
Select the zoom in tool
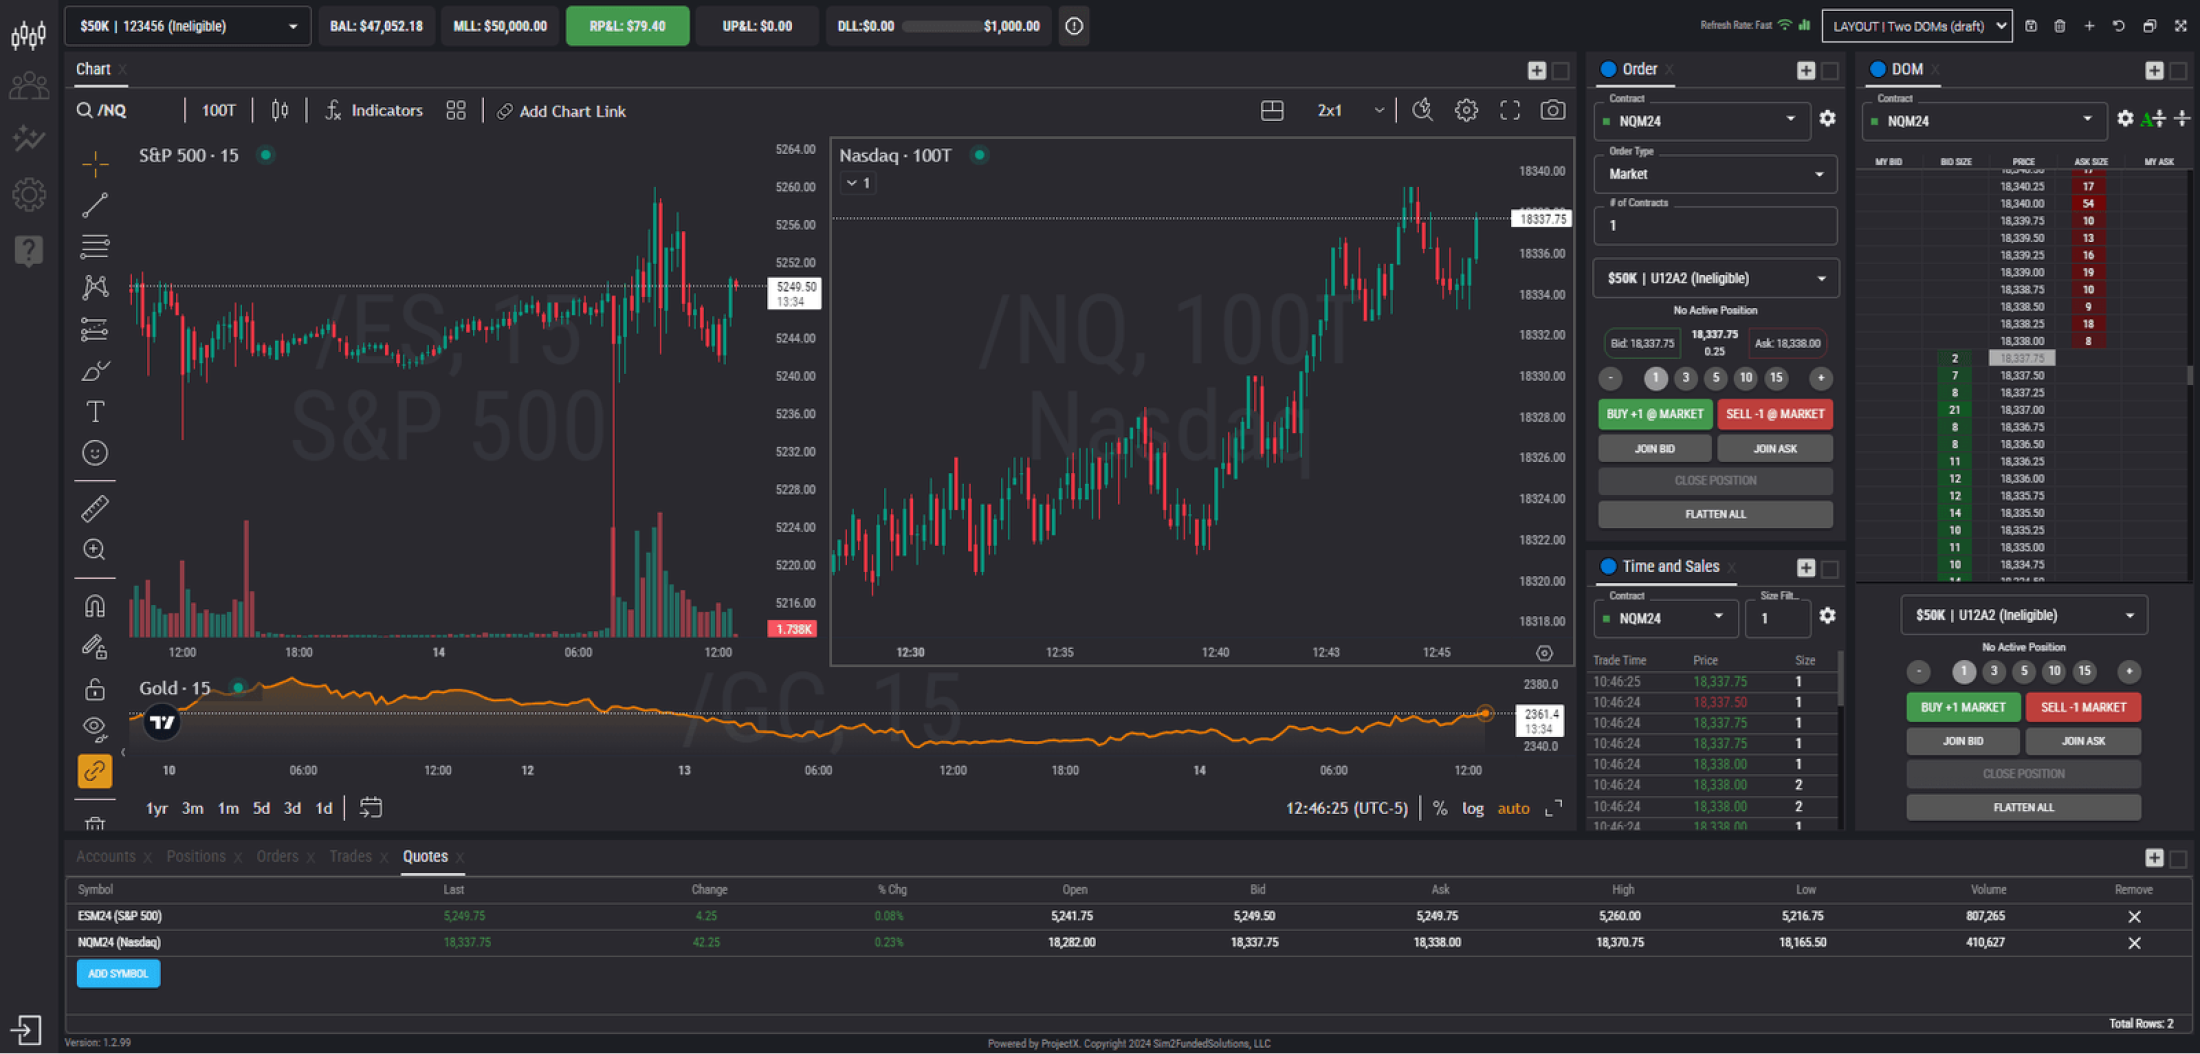(95, 549)
